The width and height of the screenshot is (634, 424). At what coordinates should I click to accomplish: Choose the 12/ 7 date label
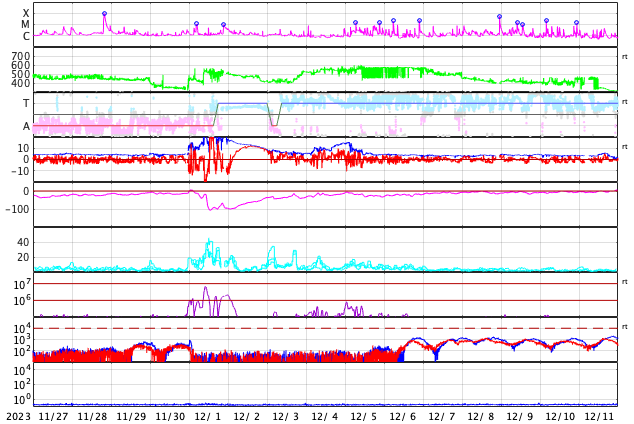[x=442, y=417]
